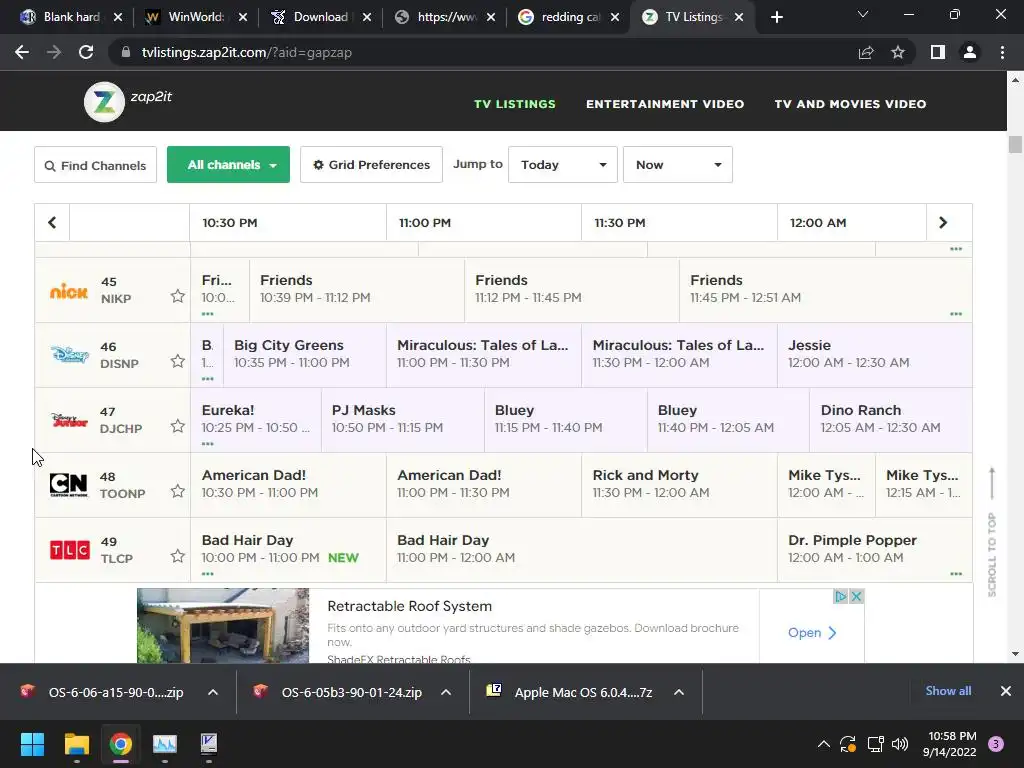Image resolution: width=1024 pixels, height=768 pixels.
Task: Open the tab search chevron
Action: pos(863,14)
